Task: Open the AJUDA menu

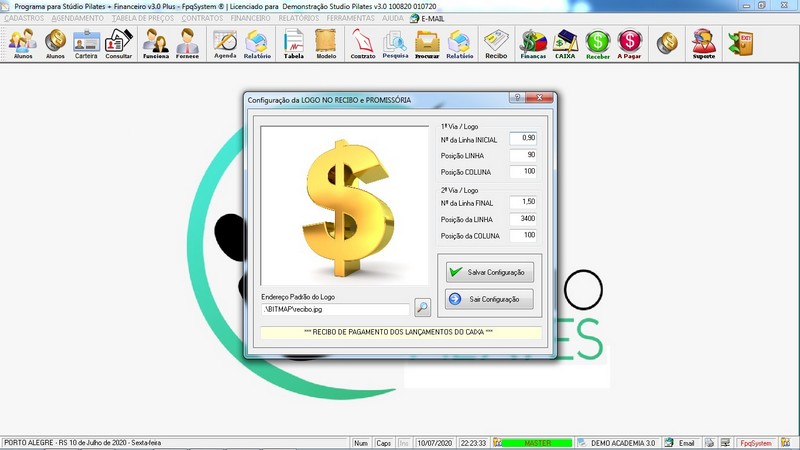Action: [x=392, y=18]
